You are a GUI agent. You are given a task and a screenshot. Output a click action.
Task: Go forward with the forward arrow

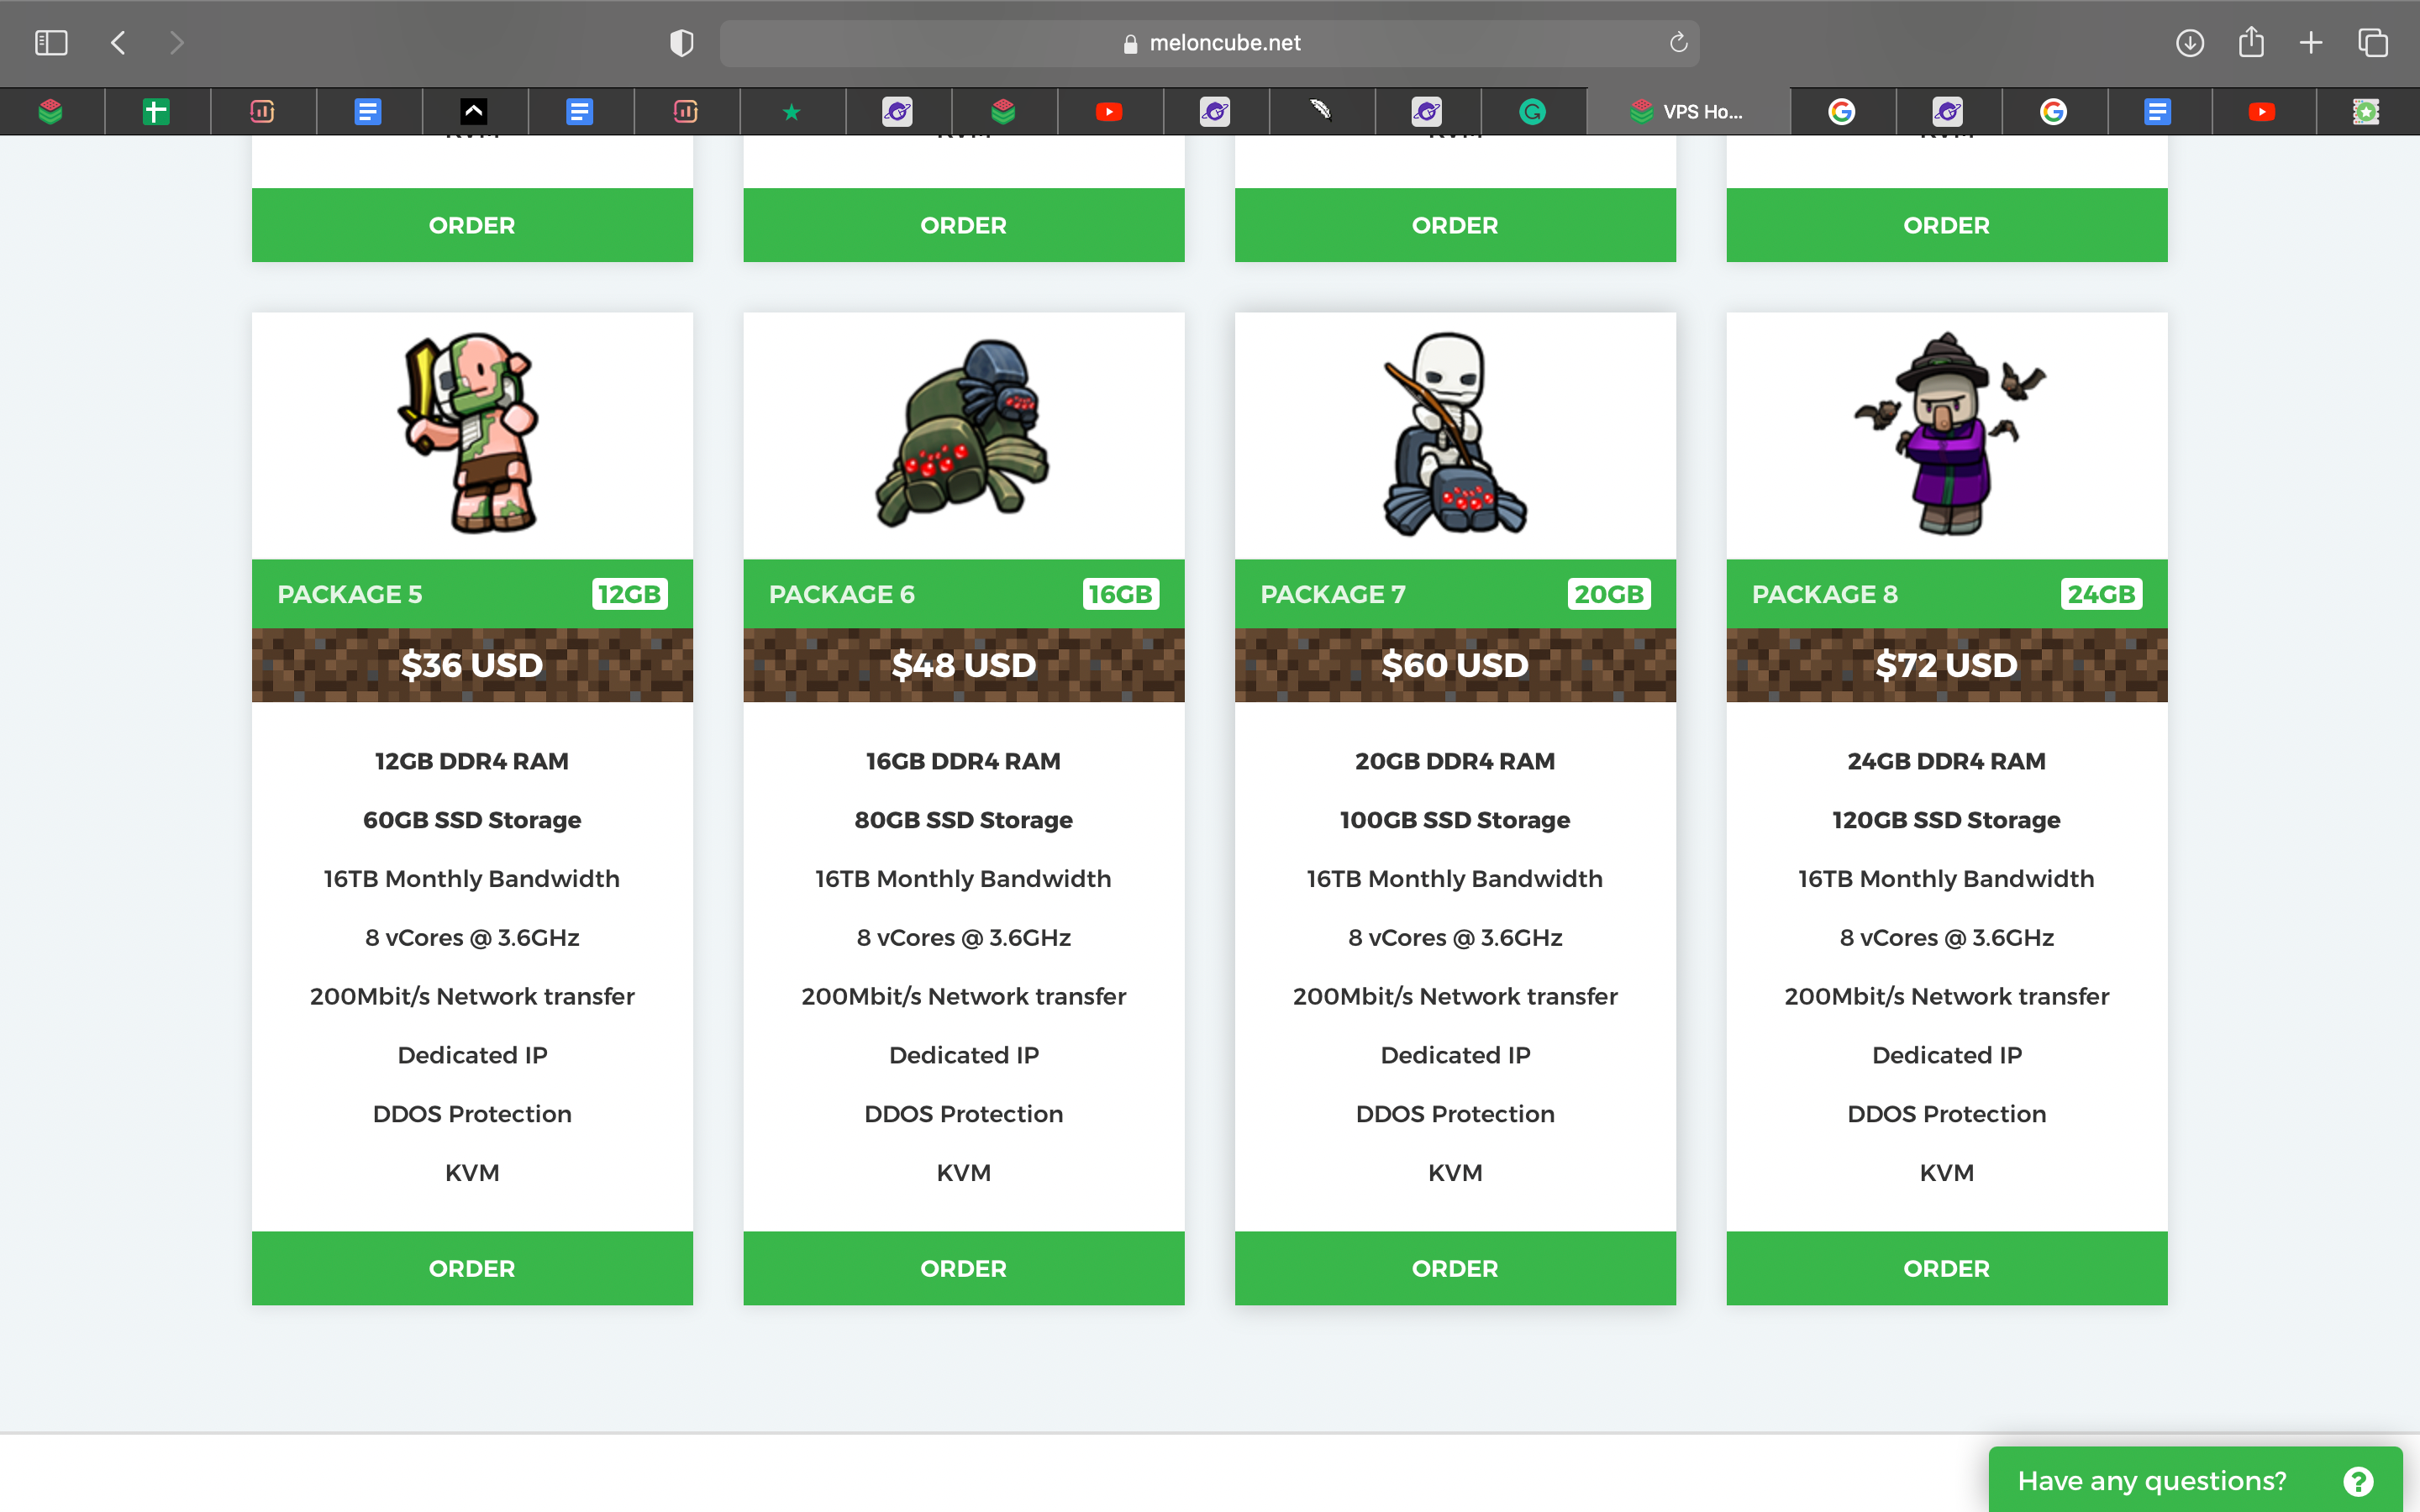(177, 43)
